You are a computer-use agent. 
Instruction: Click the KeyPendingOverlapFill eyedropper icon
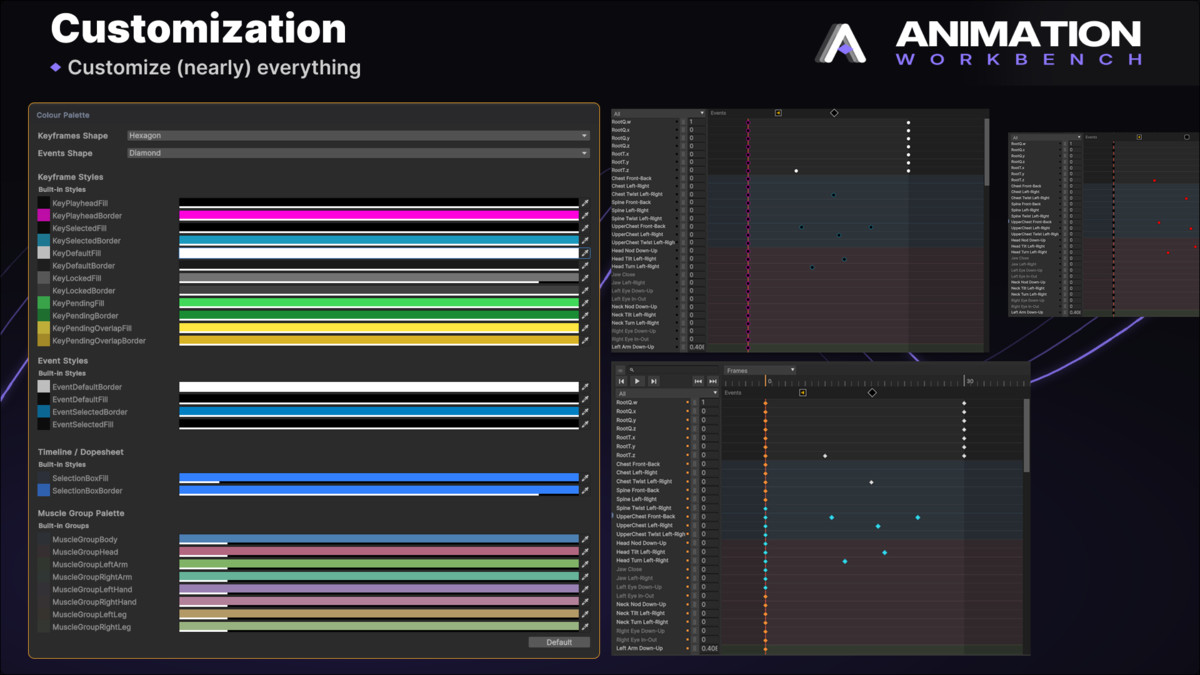click(586, 328)
